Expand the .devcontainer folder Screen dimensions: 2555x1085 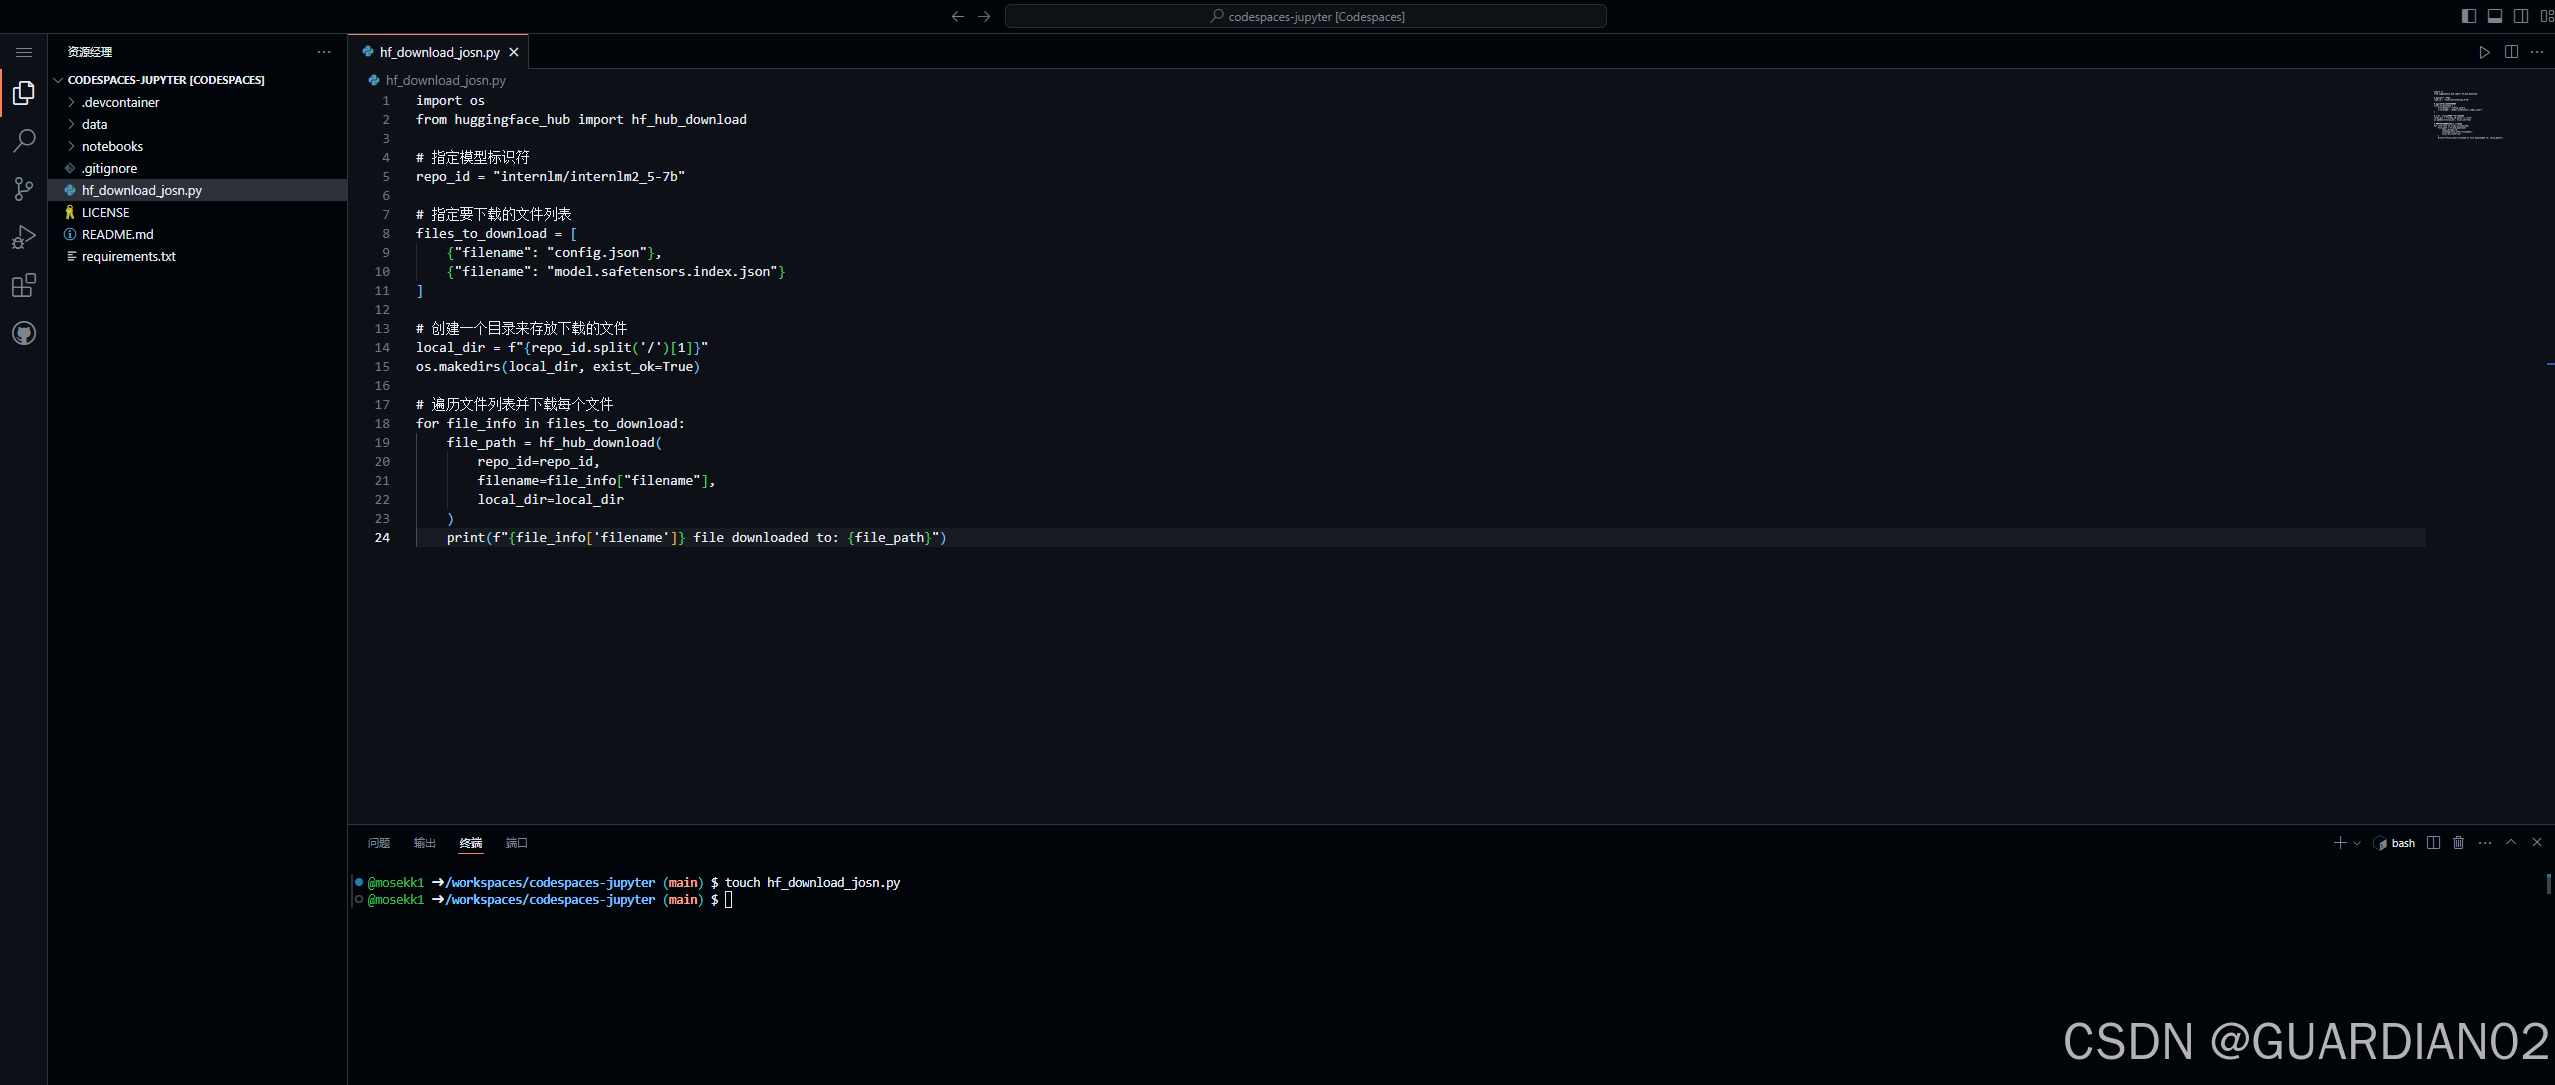click(120, 102)
